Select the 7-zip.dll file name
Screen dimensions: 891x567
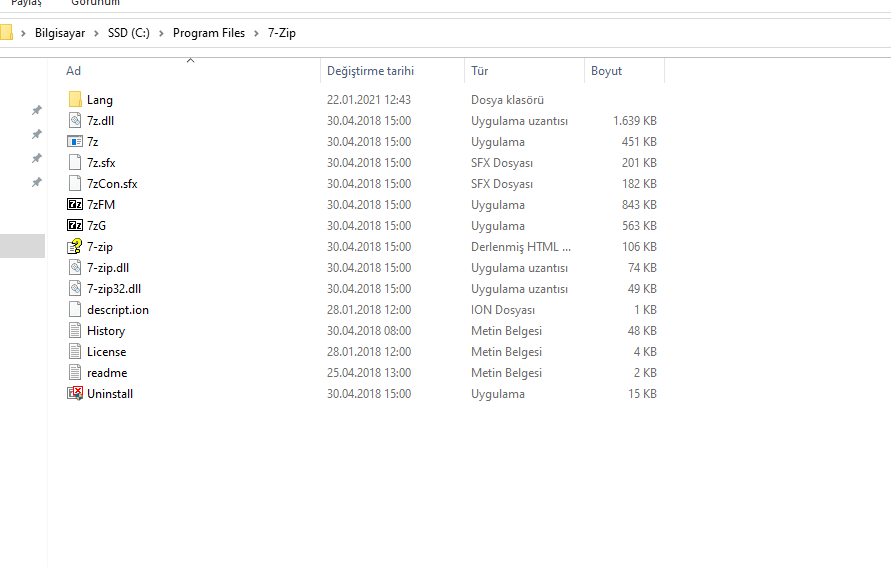click(108, 268)
